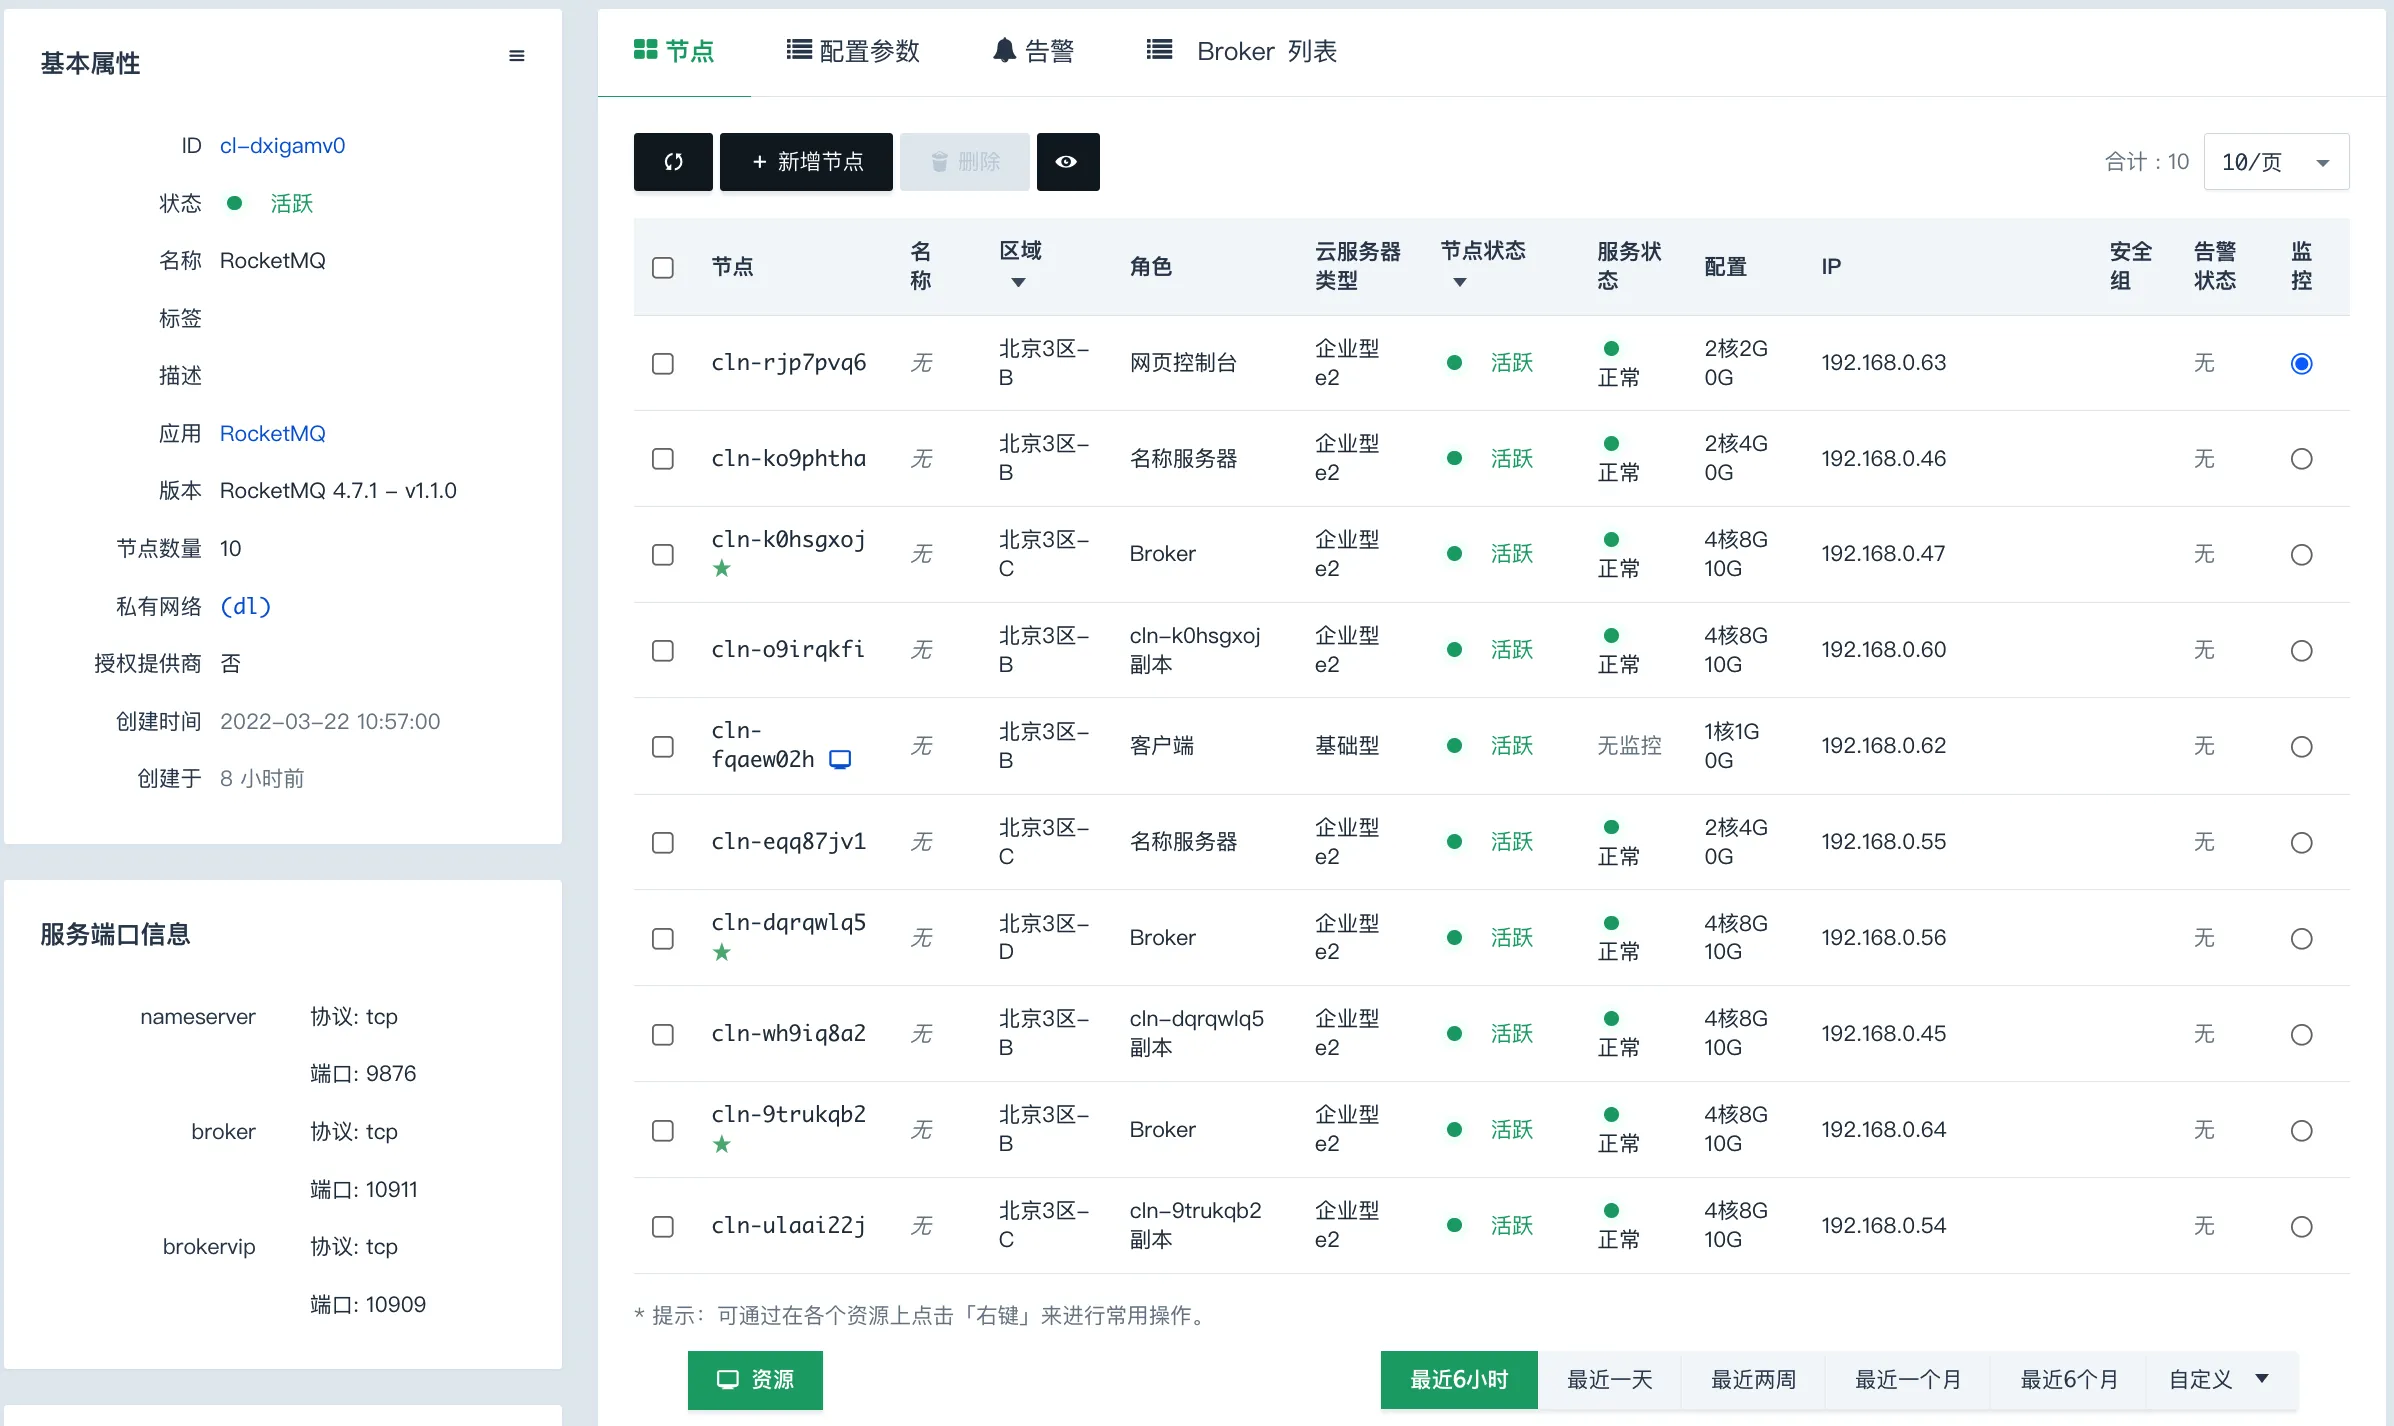Screen dimensions: 2394x1426
Task: Click node name cln-wh9iq8a2
Action: click(x=789, y=1033)
